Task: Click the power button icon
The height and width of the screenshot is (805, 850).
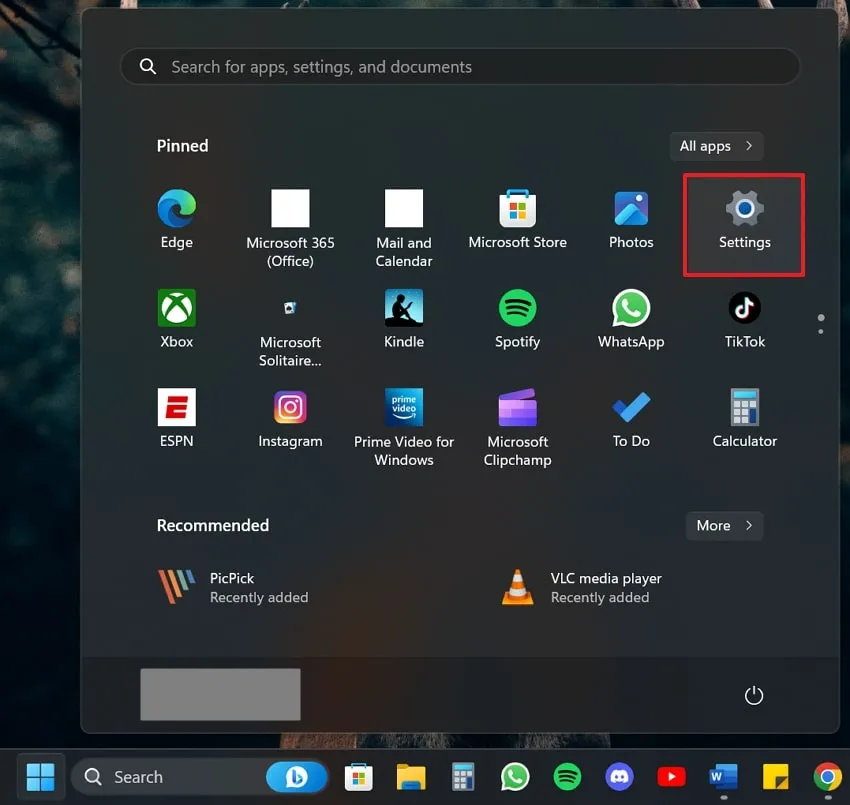Action: click(754, 695)
